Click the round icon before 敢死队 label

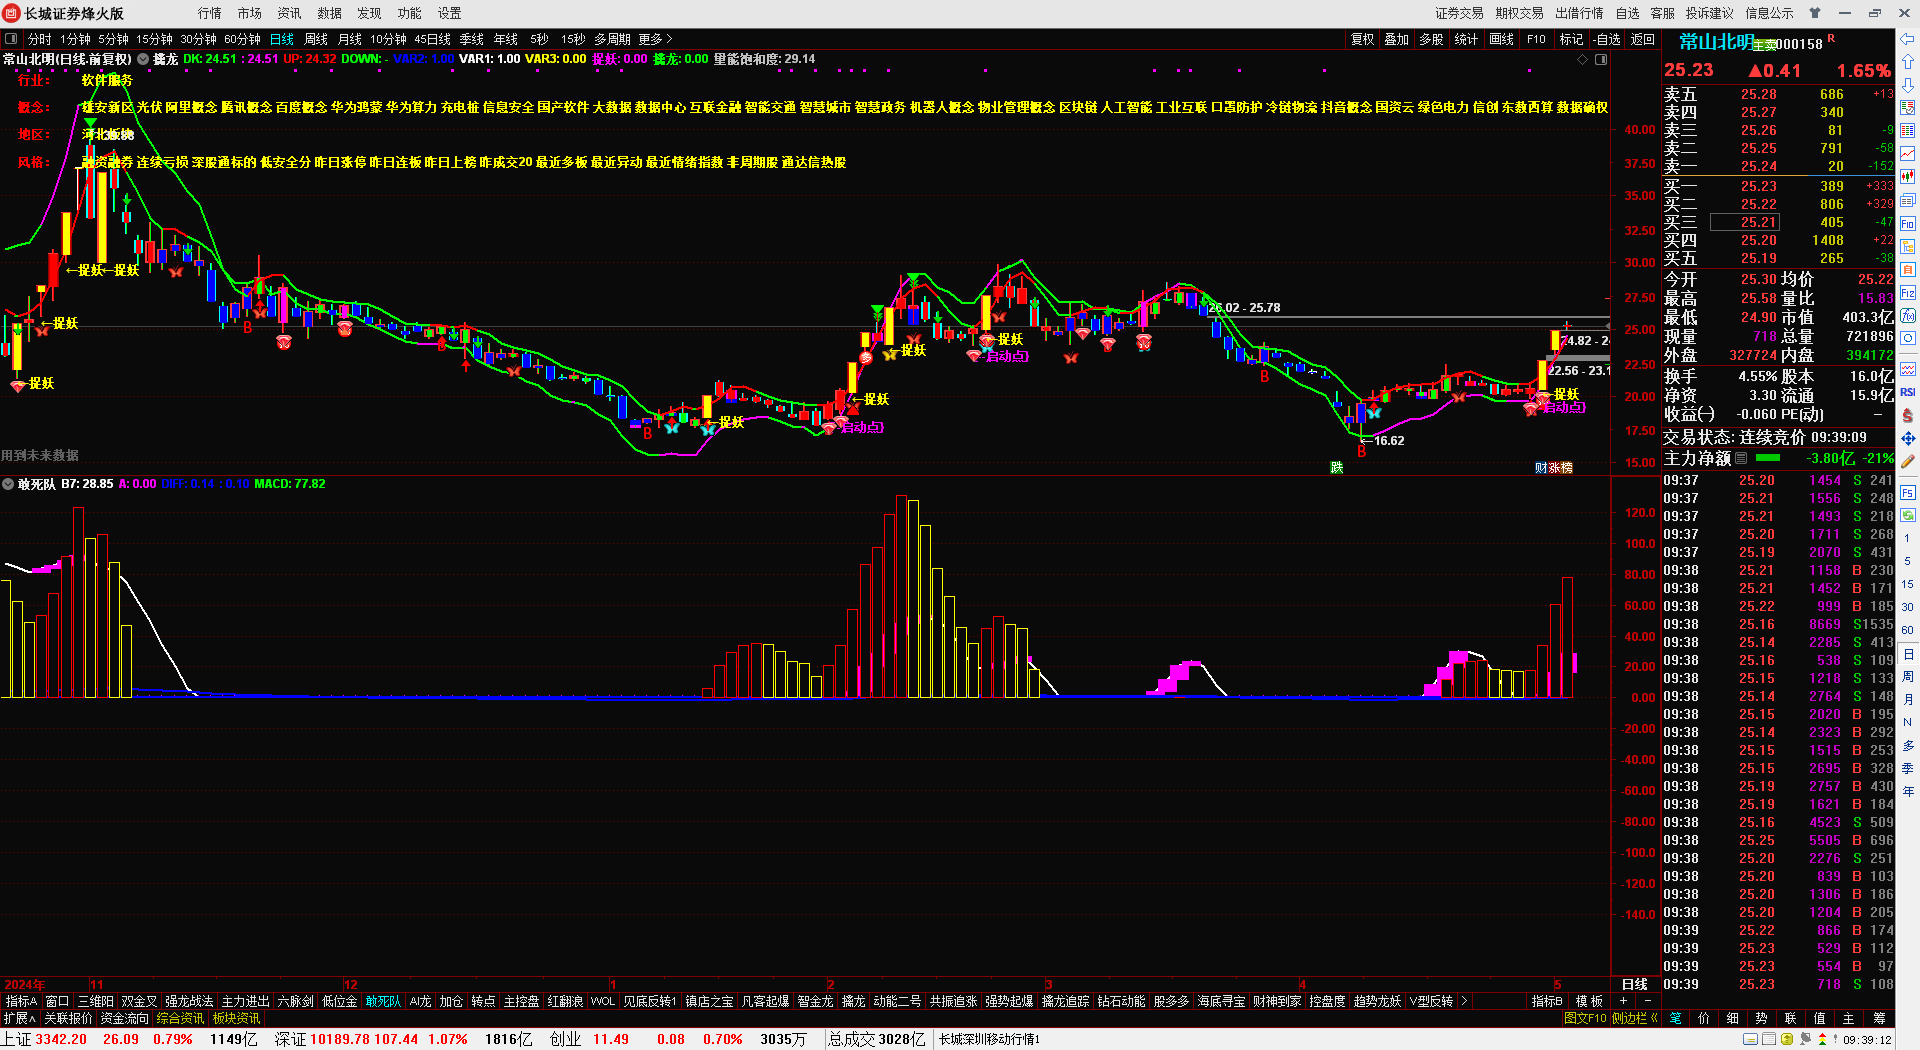(x=8, y=484)
